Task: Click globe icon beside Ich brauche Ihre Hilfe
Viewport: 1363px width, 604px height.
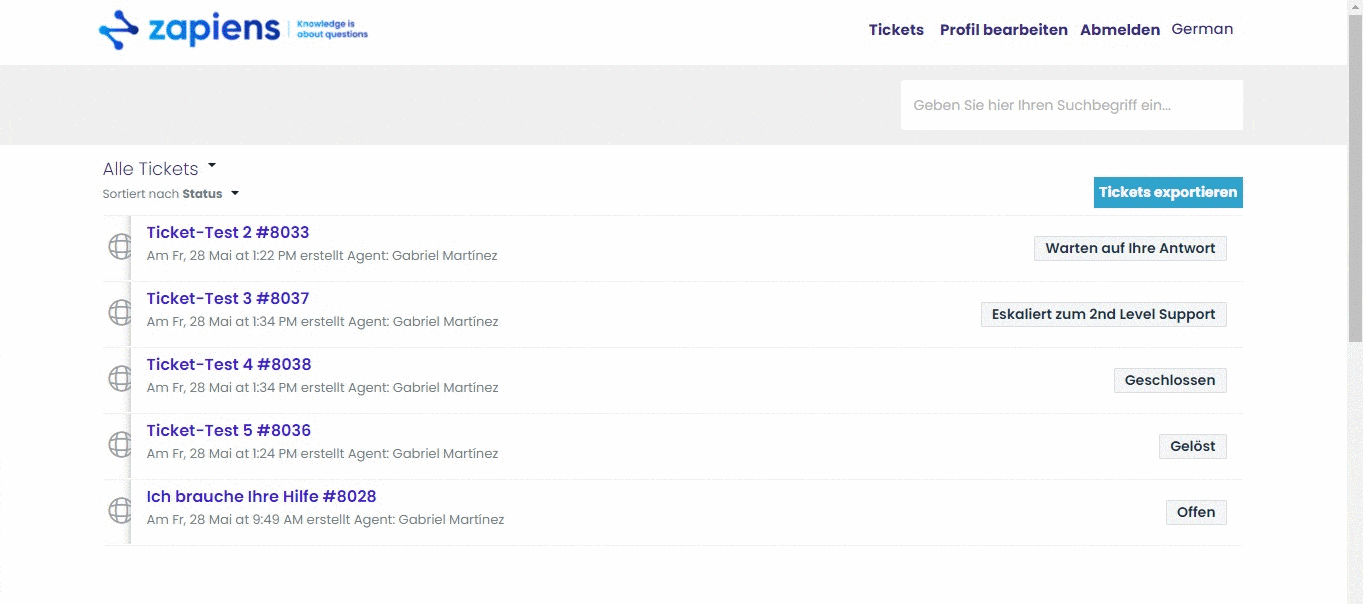Action: (120, 510)
